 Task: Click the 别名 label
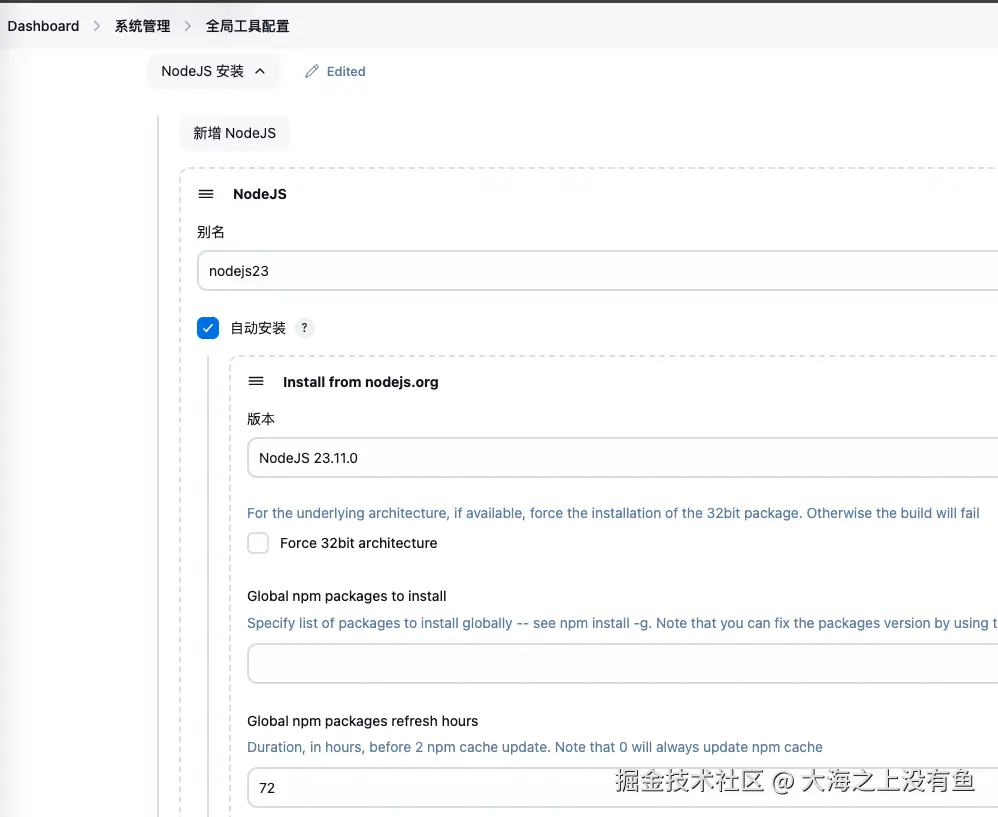coord(211,232)
